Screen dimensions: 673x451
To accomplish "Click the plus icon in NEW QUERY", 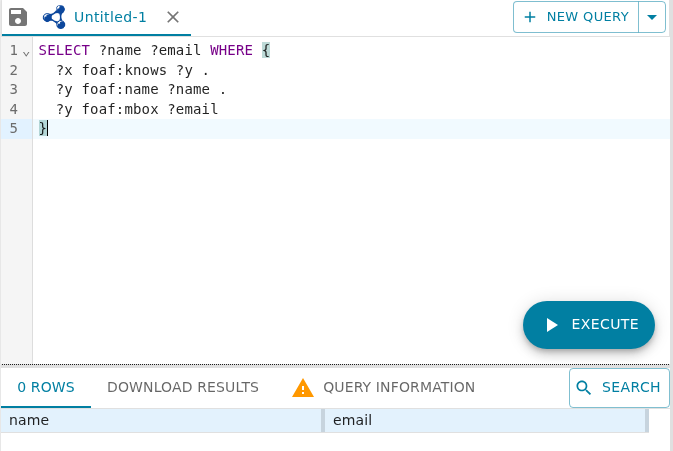I will (530, 17).
